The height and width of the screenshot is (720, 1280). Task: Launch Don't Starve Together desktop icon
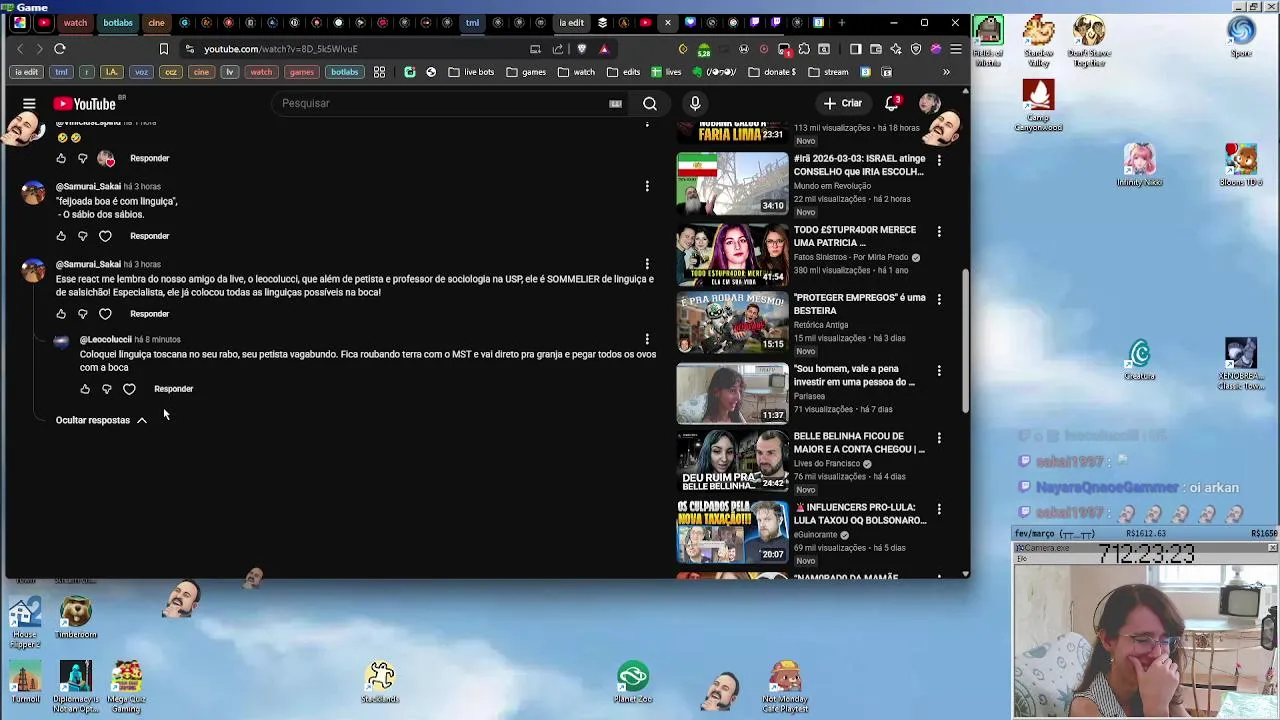tap(1088, 42)
